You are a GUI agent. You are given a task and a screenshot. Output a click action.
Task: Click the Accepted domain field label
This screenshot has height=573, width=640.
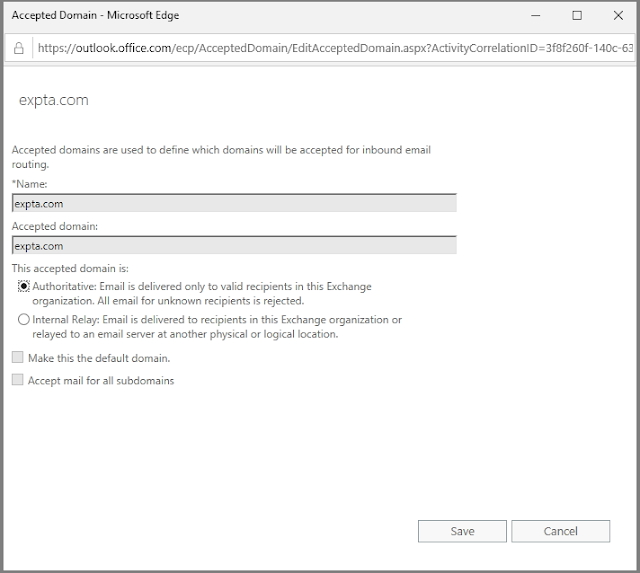coord(54,226)
